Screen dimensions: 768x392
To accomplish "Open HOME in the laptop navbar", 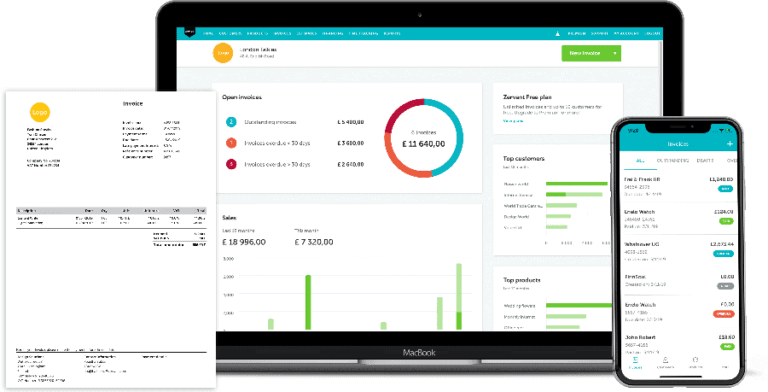I will coord(208,33).
